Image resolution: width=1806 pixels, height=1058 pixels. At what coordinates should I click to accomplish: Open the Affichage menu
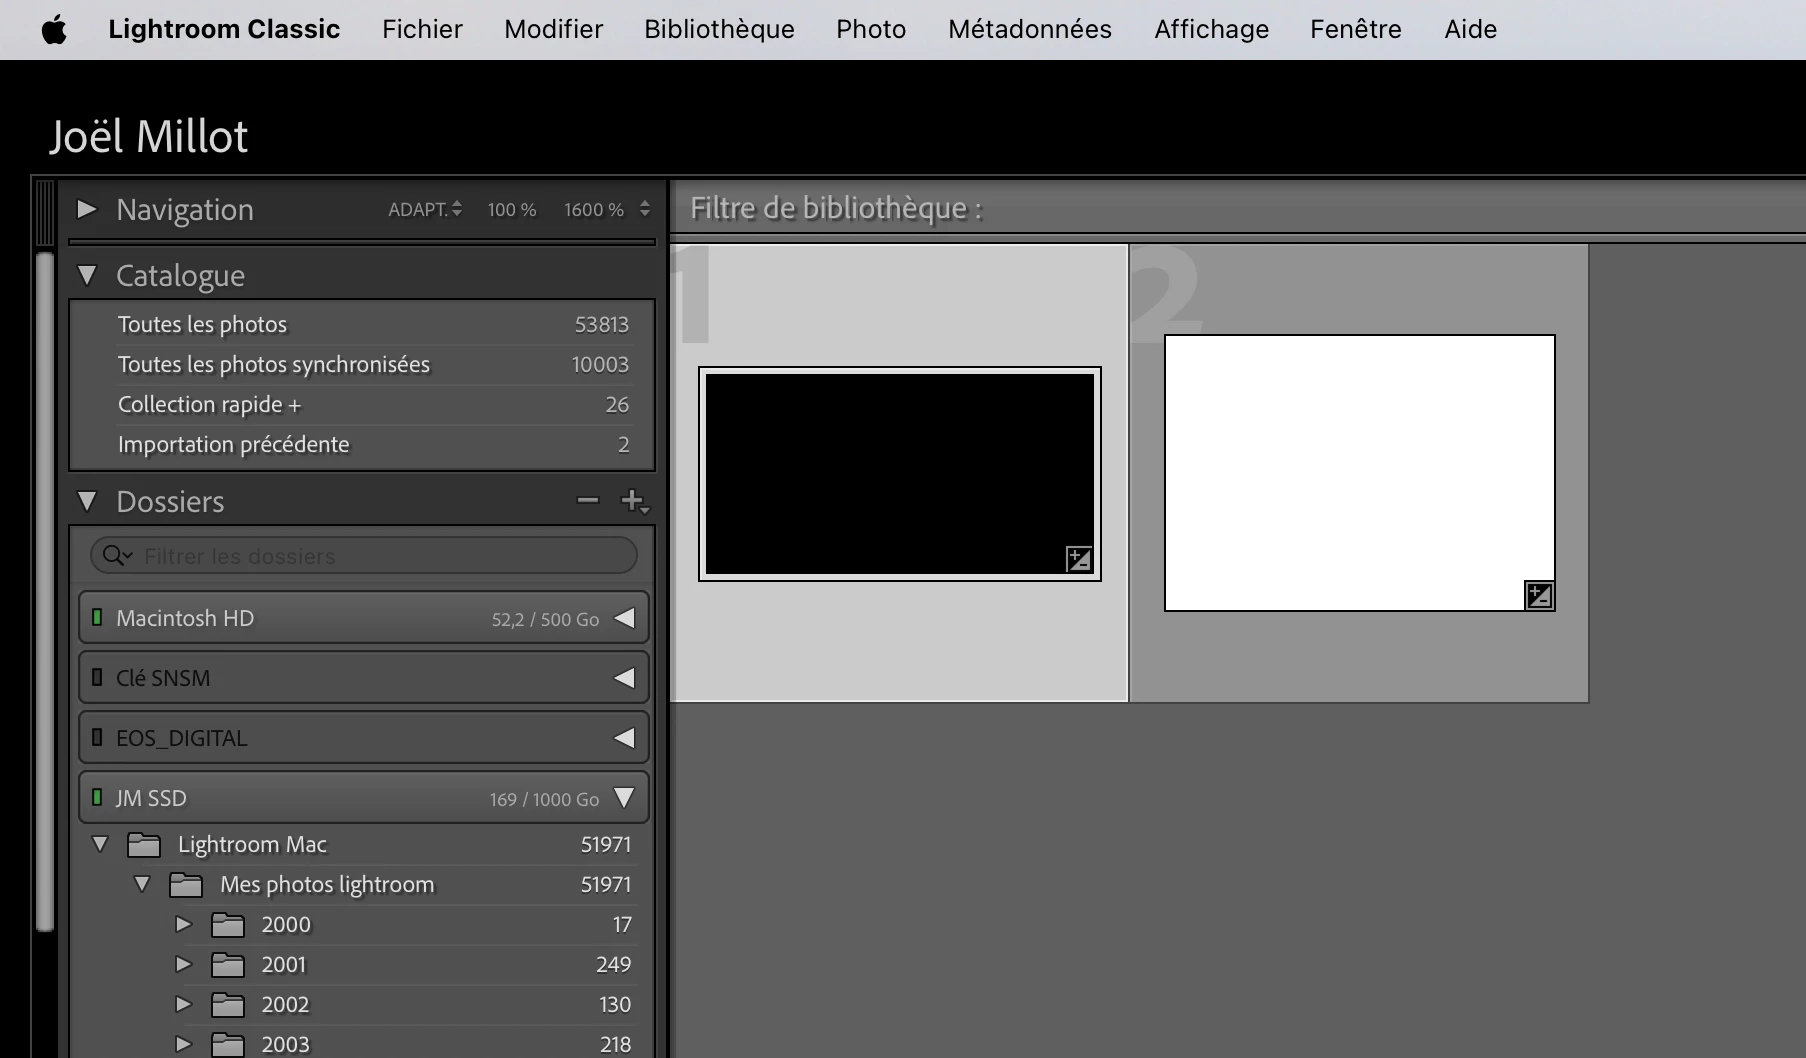pos(1211,30)
